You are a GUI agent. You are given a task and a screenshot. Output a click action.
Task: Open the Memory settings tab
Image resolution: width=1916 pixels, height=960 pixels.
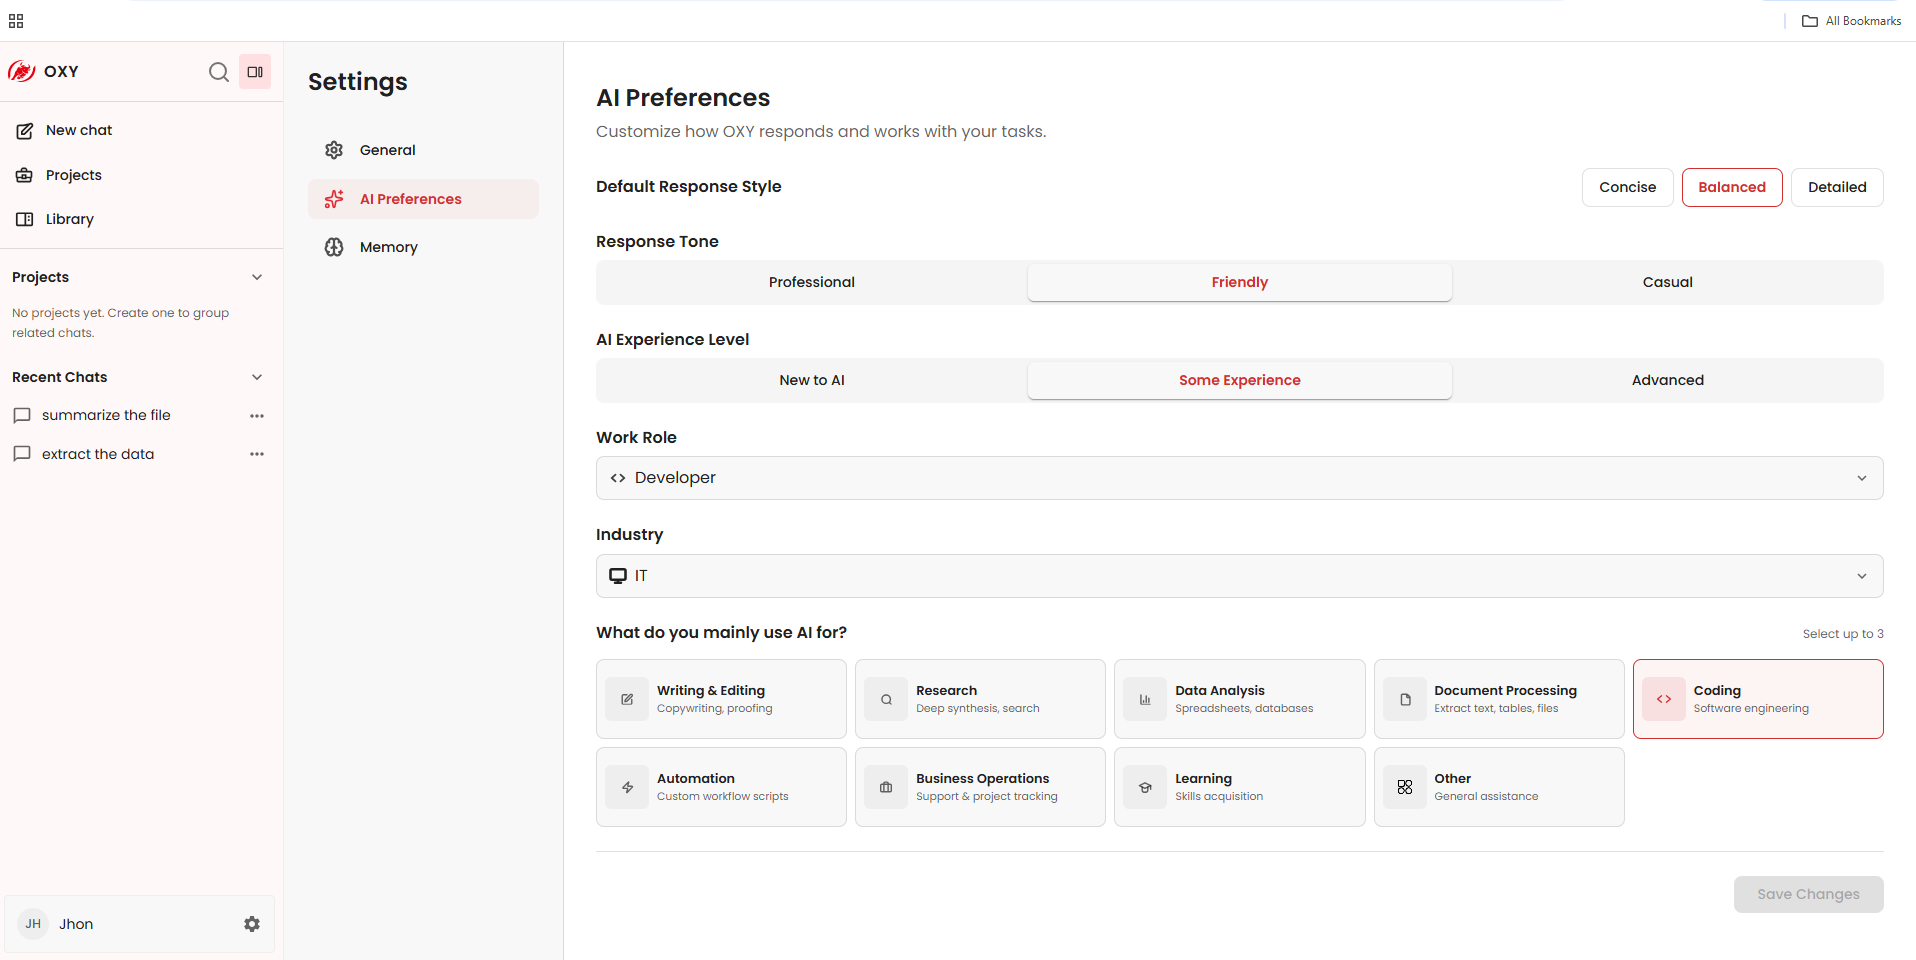coord(423,247)
